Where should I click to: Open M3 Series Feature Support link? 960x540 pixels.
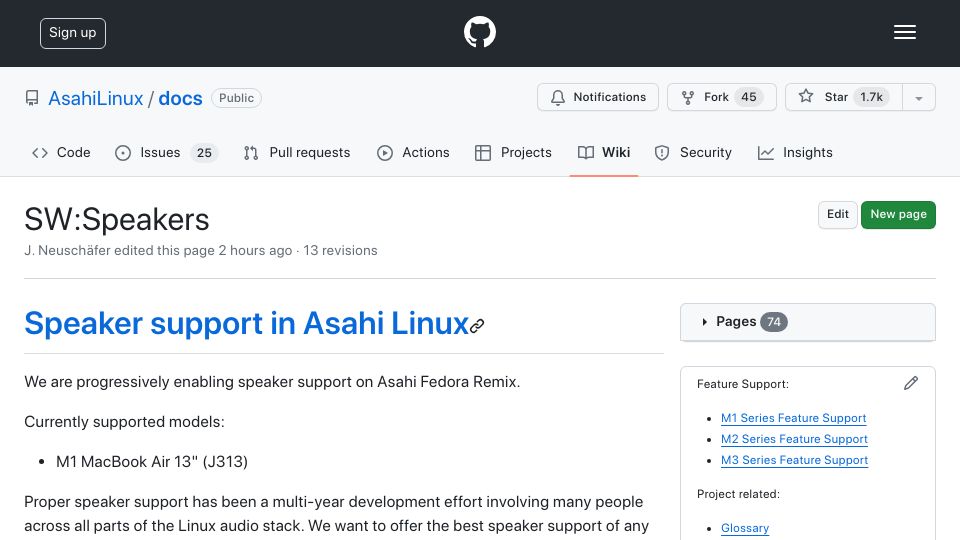(x=794, y=460)
